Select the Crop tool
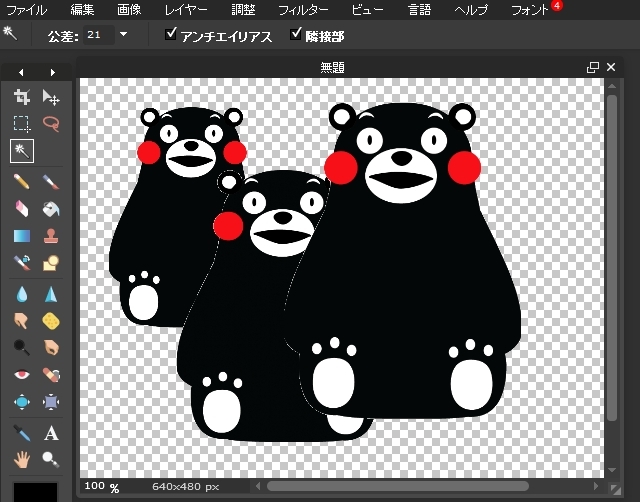 click(22, 97)
